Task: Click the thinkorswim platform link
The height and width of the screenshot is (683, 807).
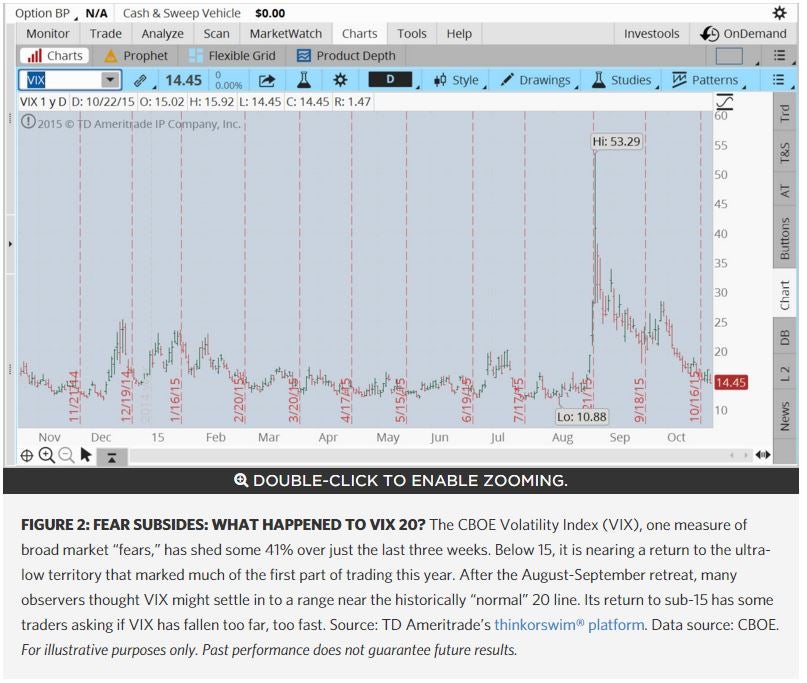Action: coord(569,624)
